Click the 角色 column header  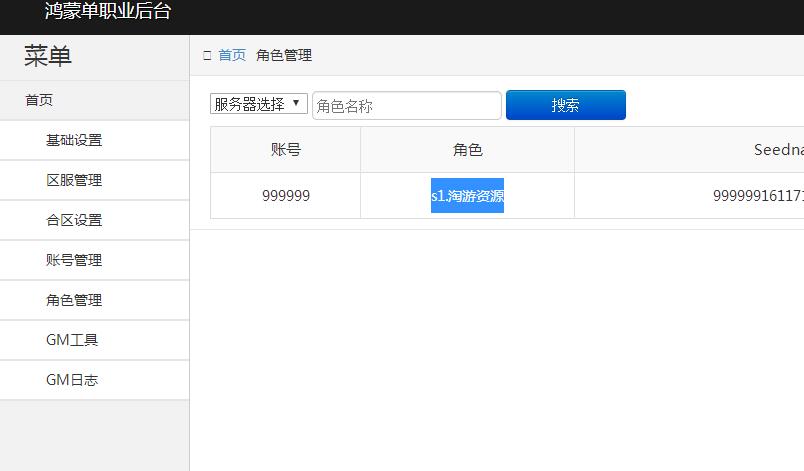467,150
